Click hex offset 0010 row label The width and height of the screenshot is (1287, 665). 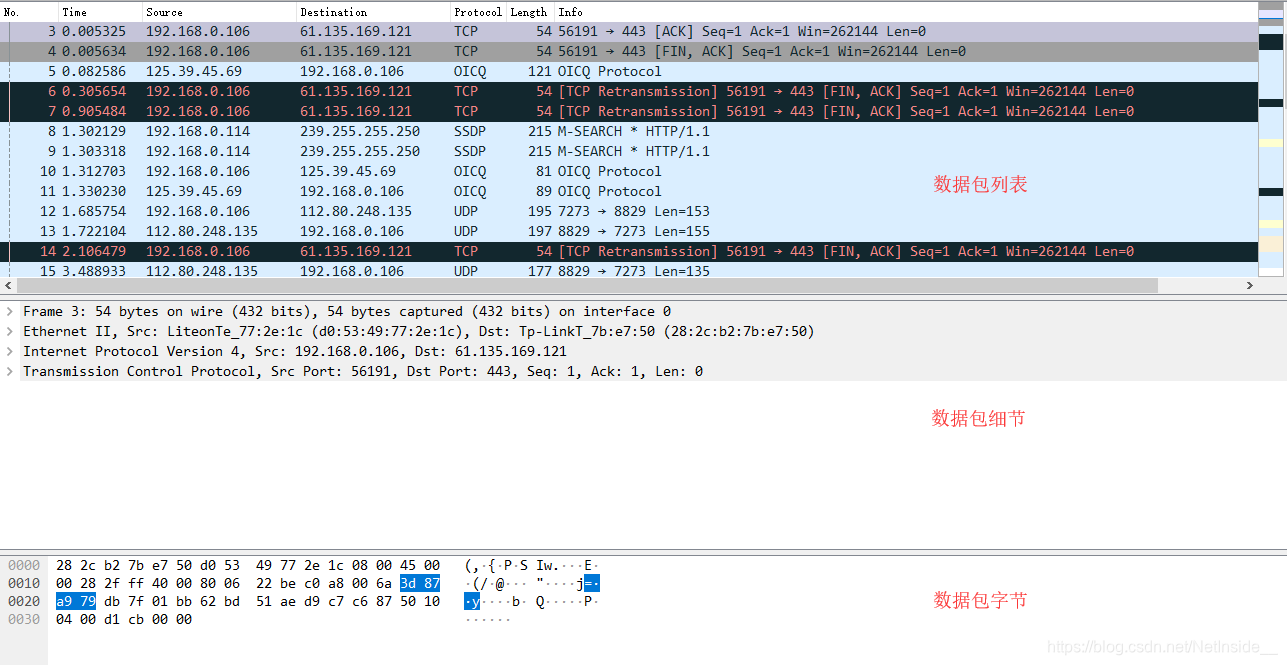[x=24, y=584]
